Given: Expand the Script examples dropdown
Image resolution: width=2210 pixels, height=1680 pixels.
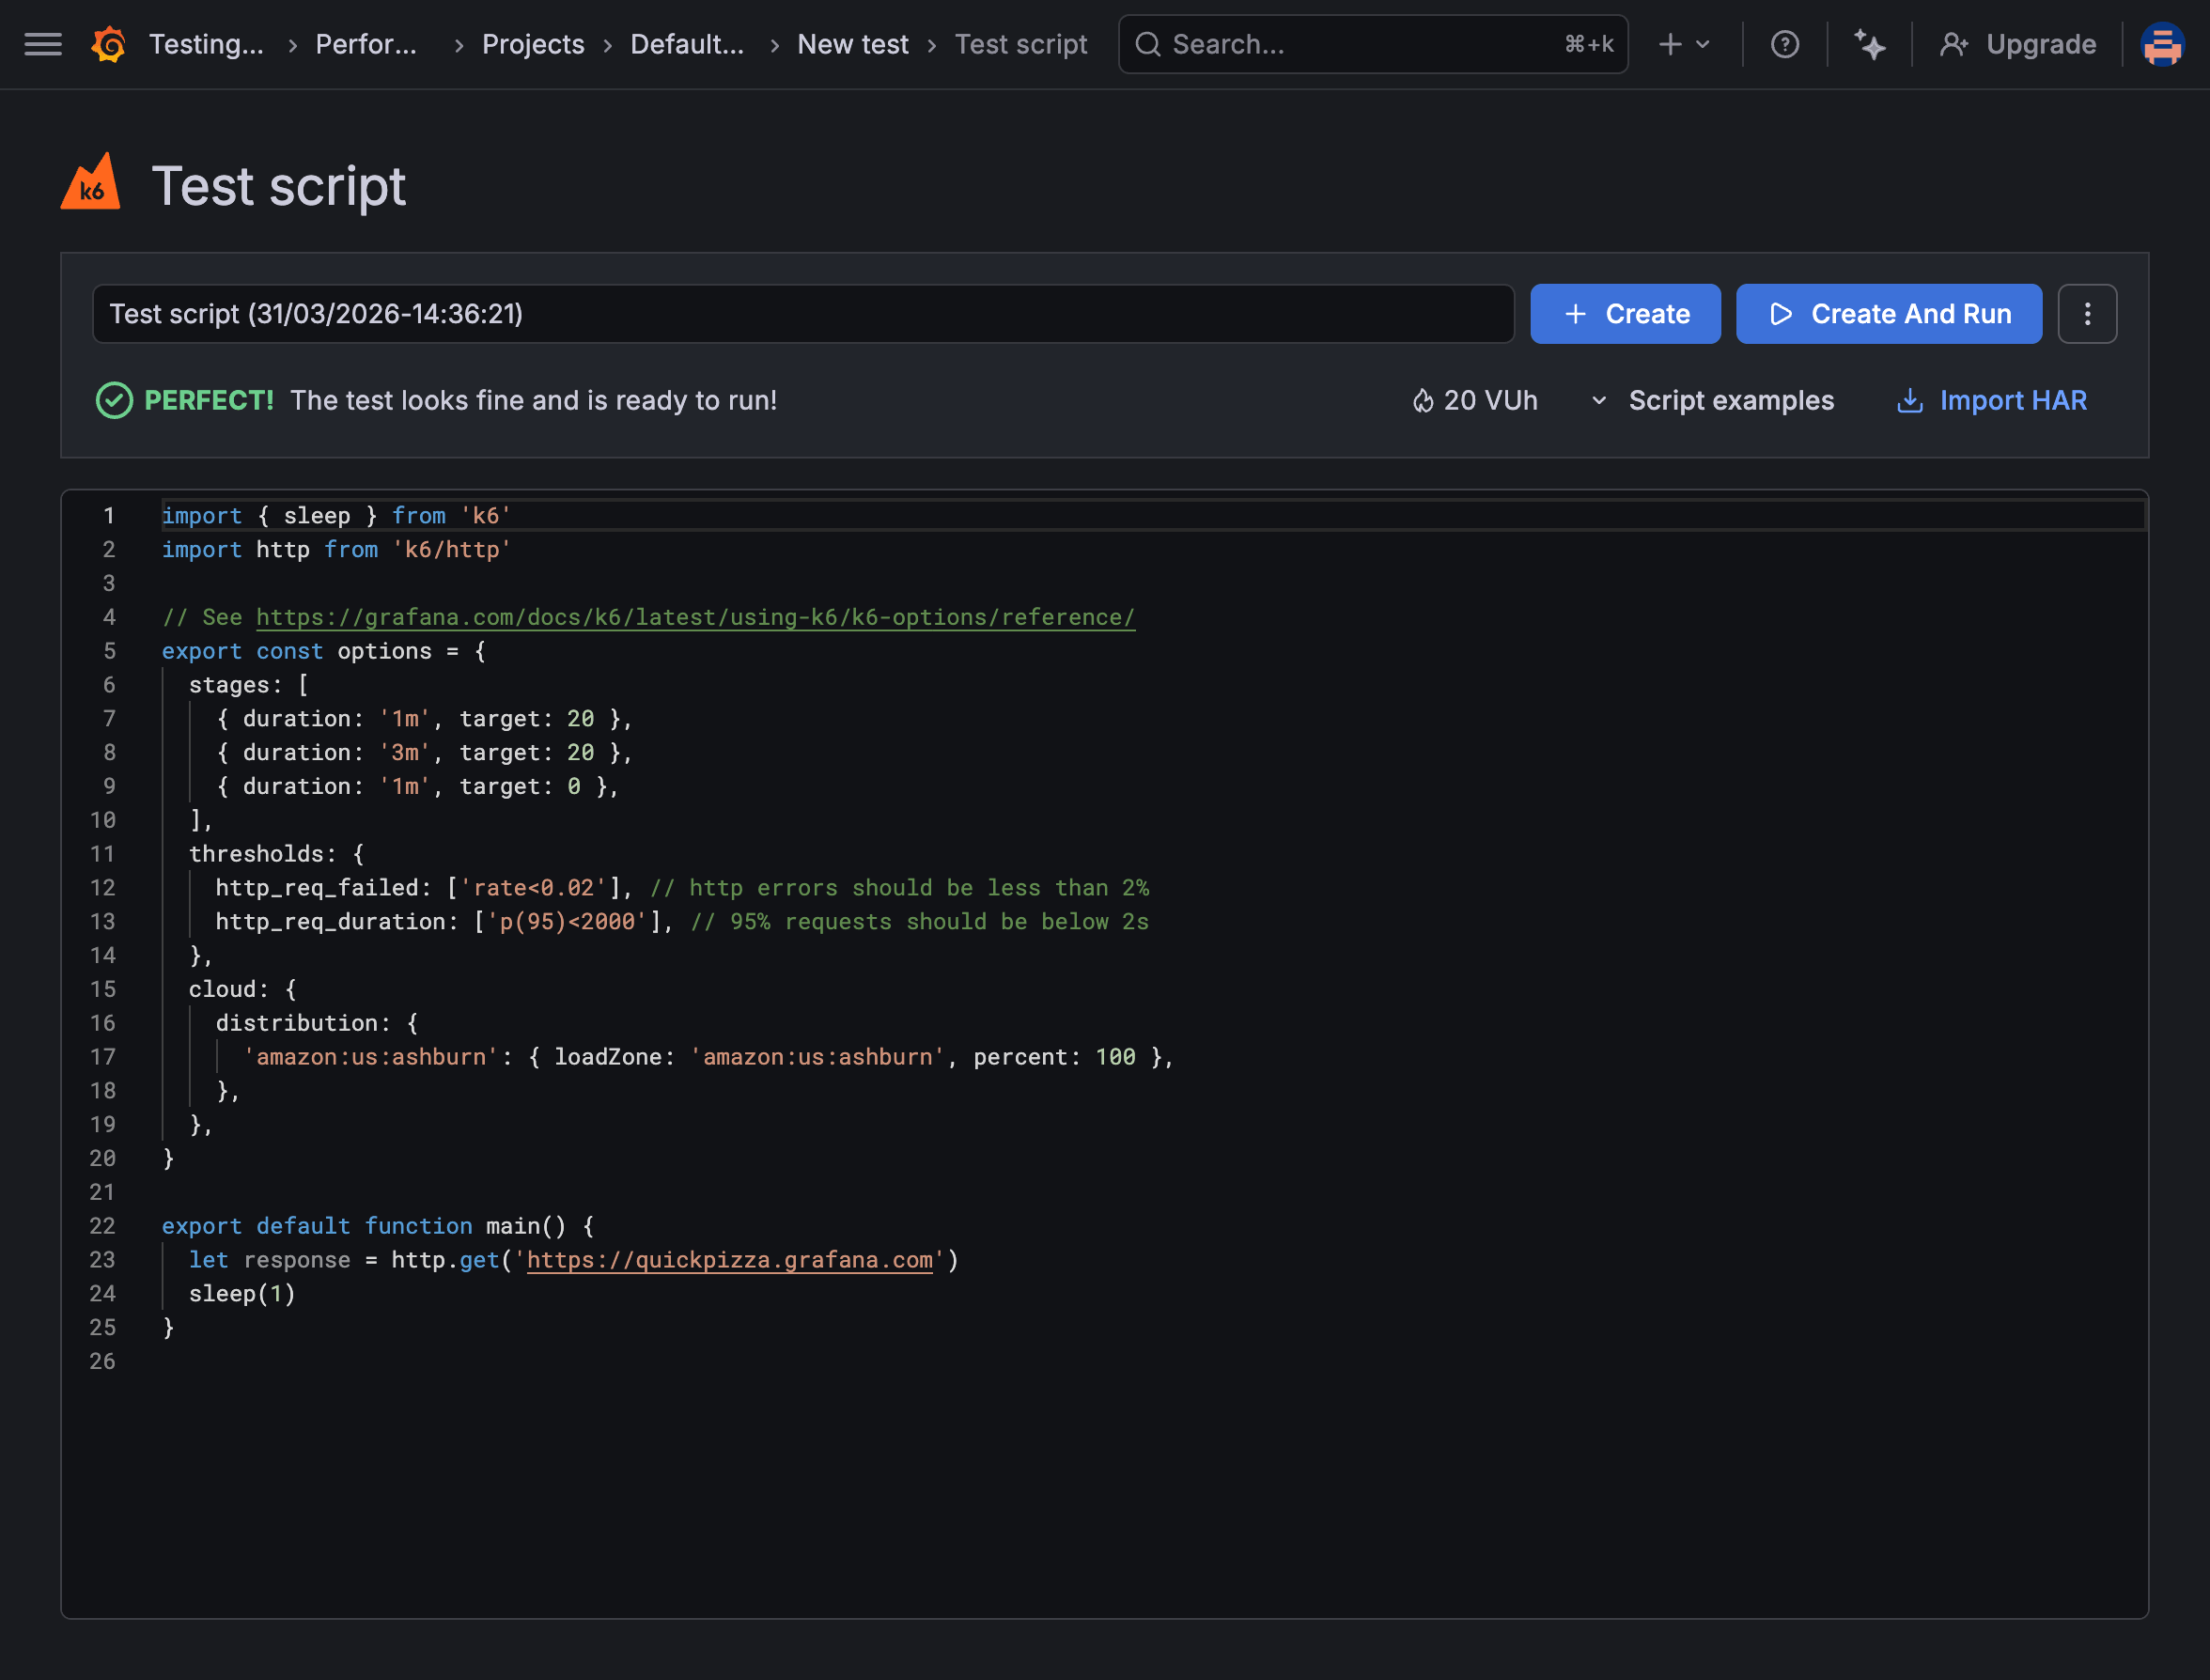Looking at the screenshot, I should (x=1711, y=400).
